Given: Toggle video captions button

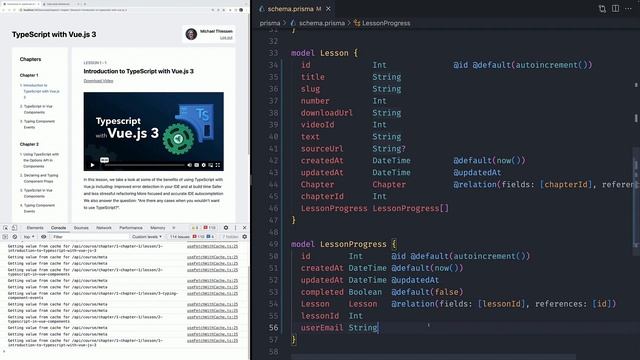Looking at the screenshot, I should (x=196, y=165).
